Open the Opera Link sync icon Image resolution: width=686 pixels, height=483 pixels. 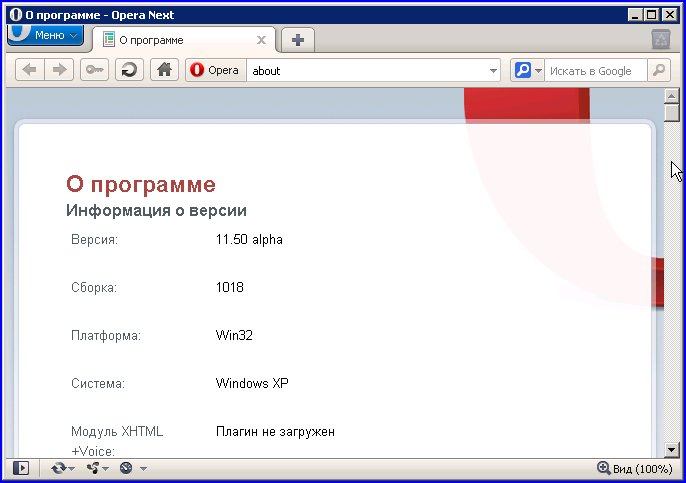coord(59,468)
